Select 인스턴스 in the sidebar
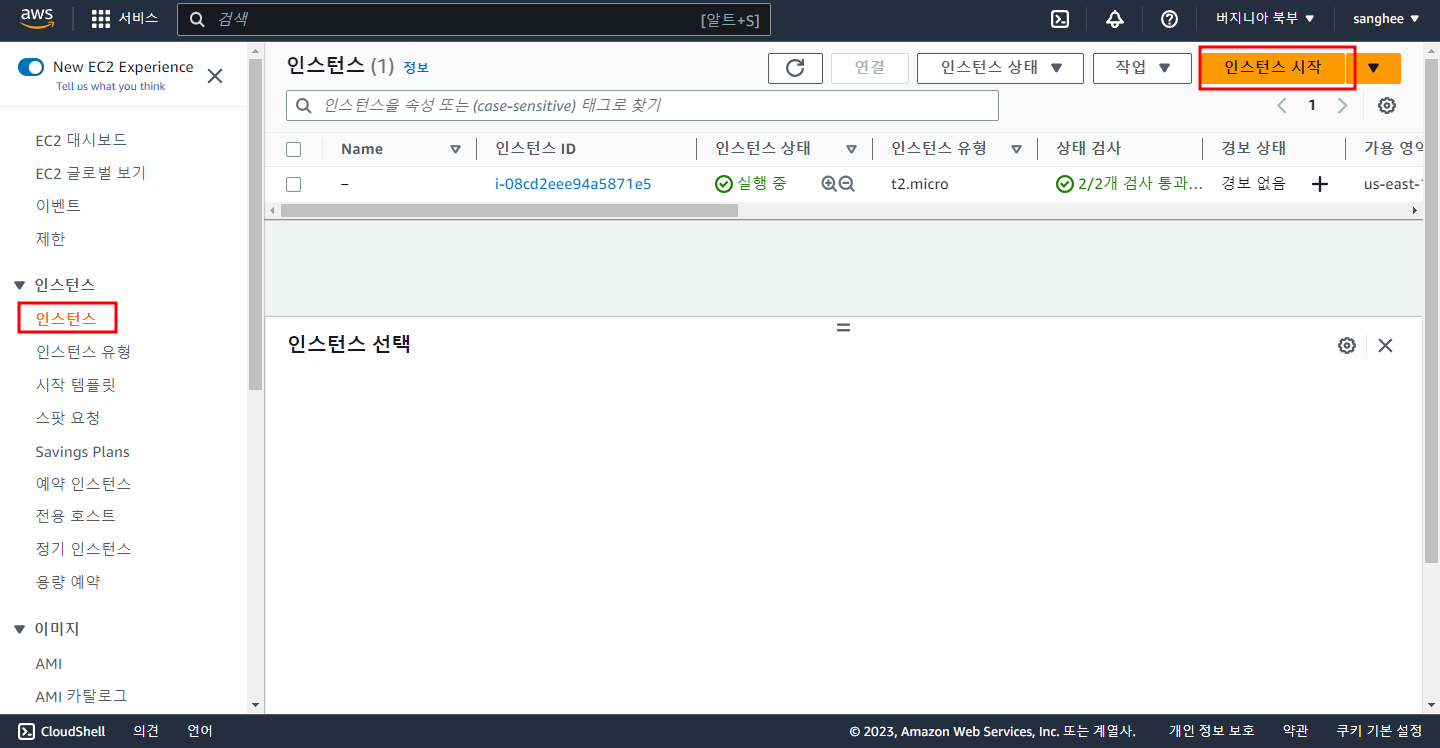Viewport: 1440px width, 748px height. pyautogui.click(x=66, y=319)
